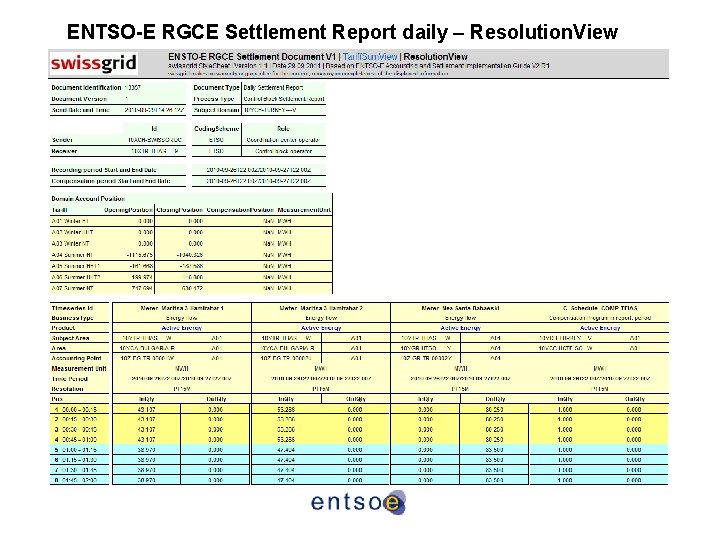Select the A01 Winter tariff row label
Viewport: 720px width, 540px height.
(x=70, y=221)
